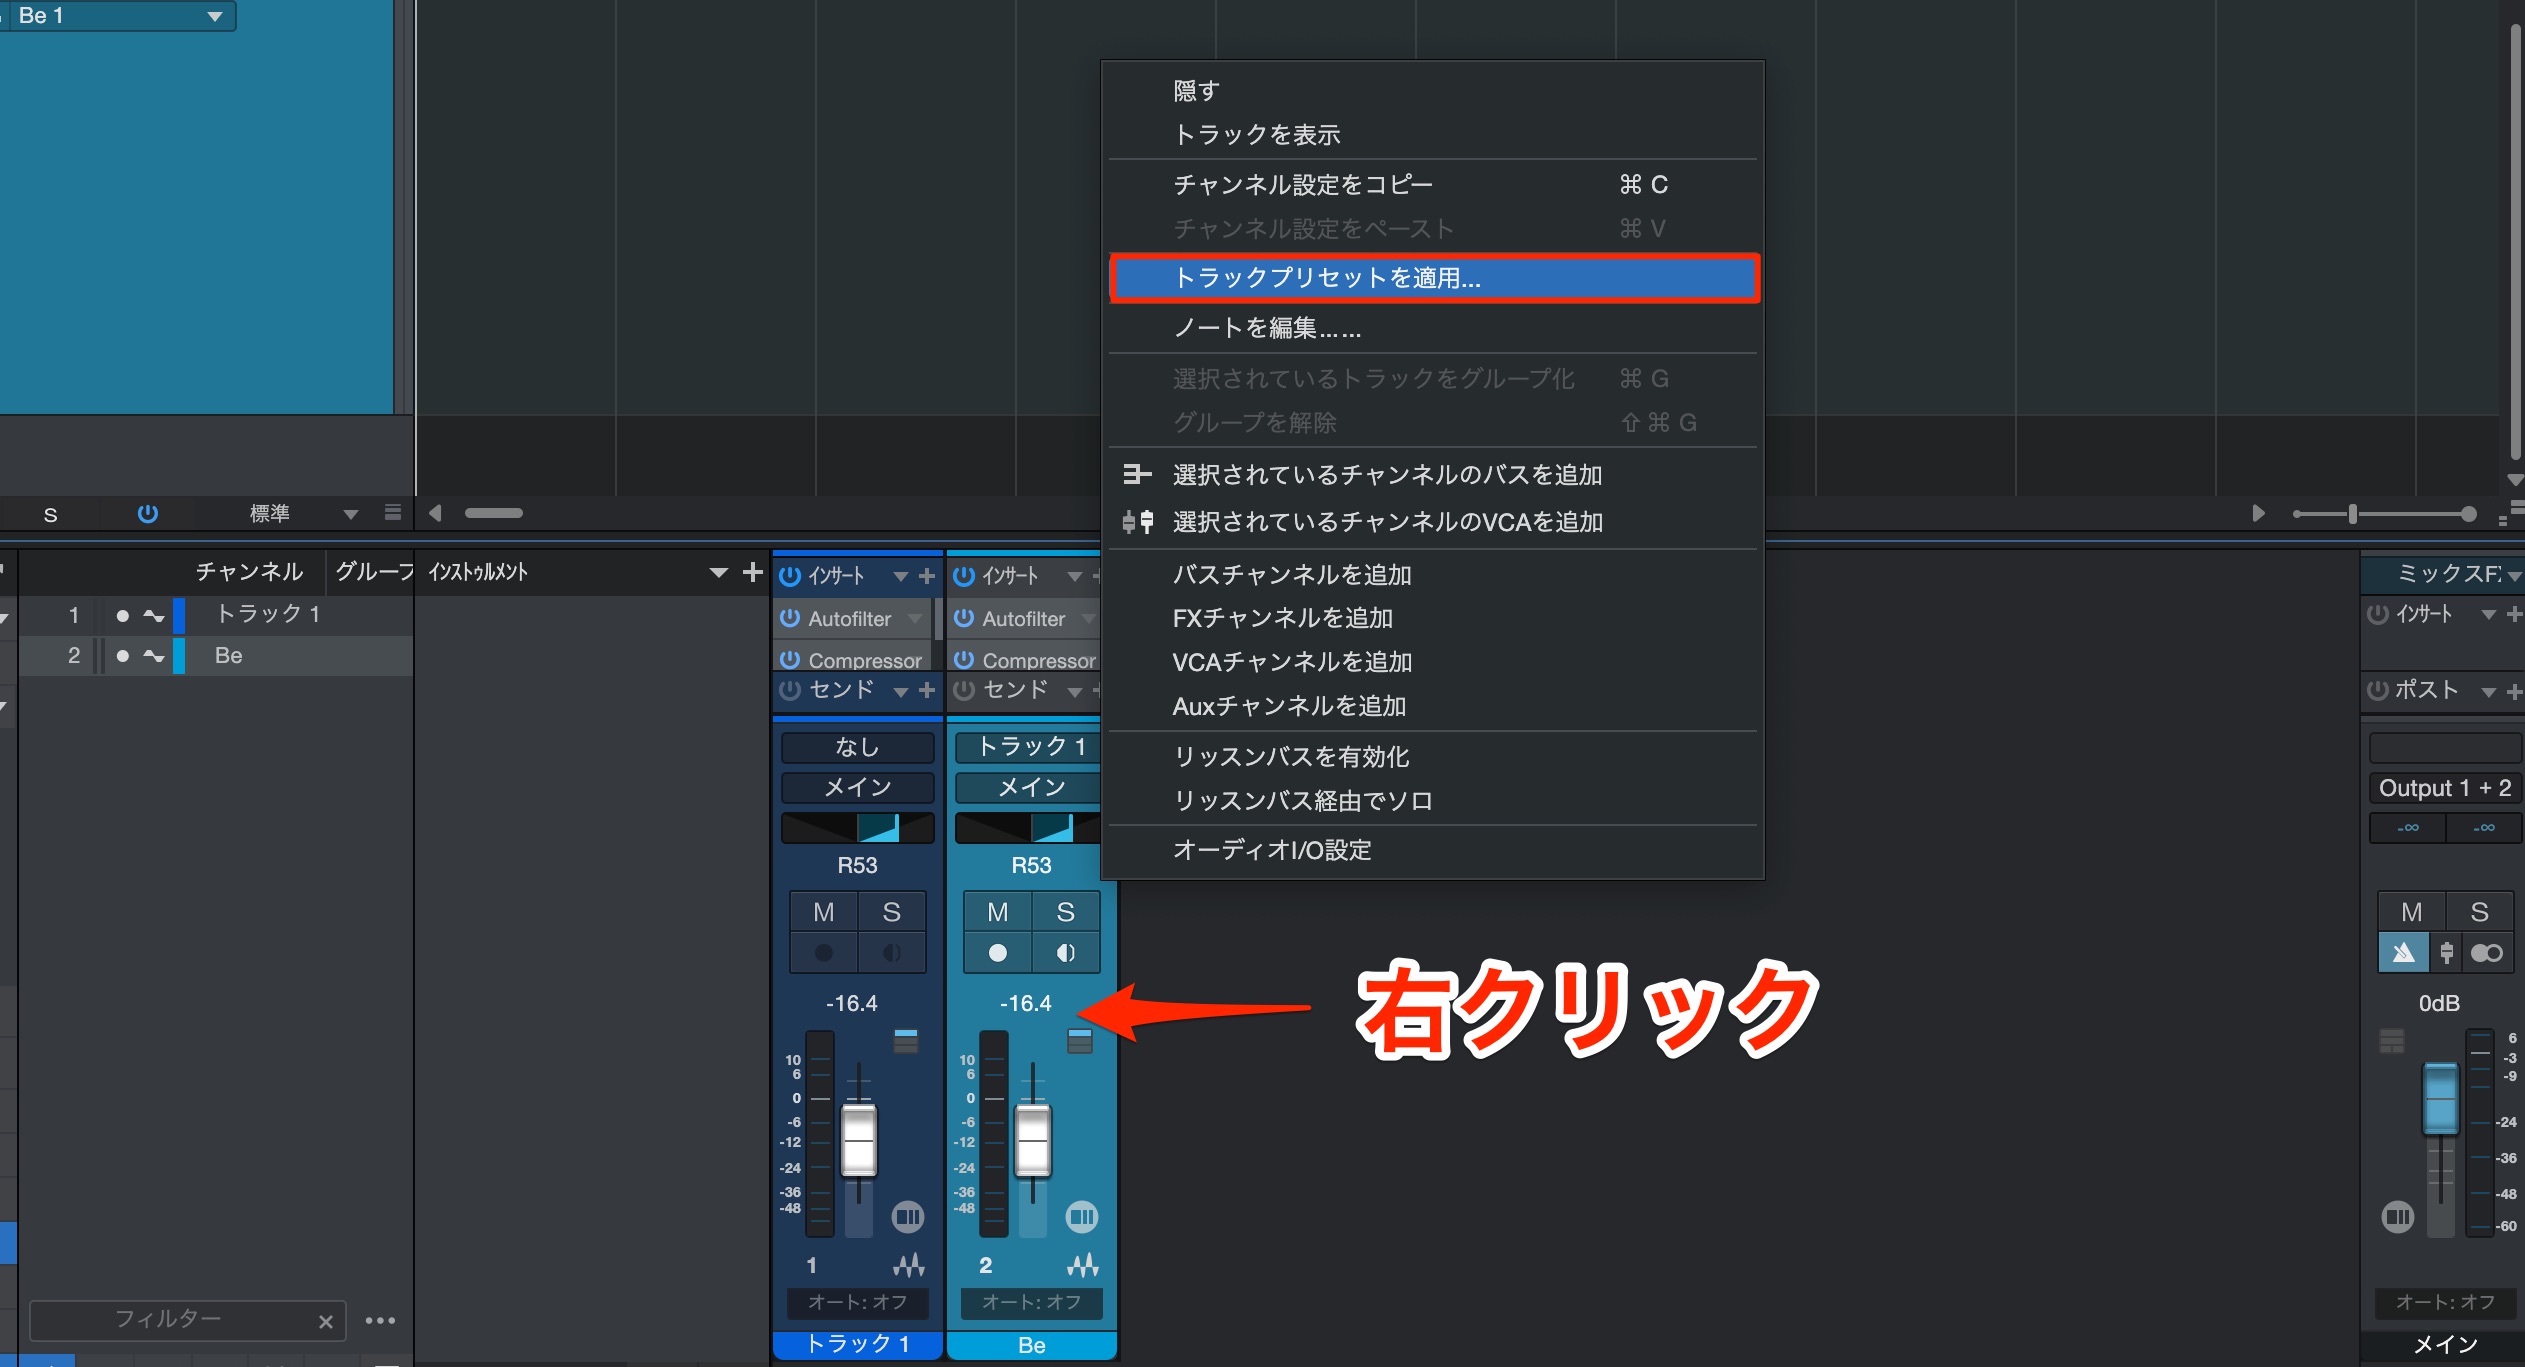
Task: Toggle Autofilter power on channel 1
Action: click(790, 618)
